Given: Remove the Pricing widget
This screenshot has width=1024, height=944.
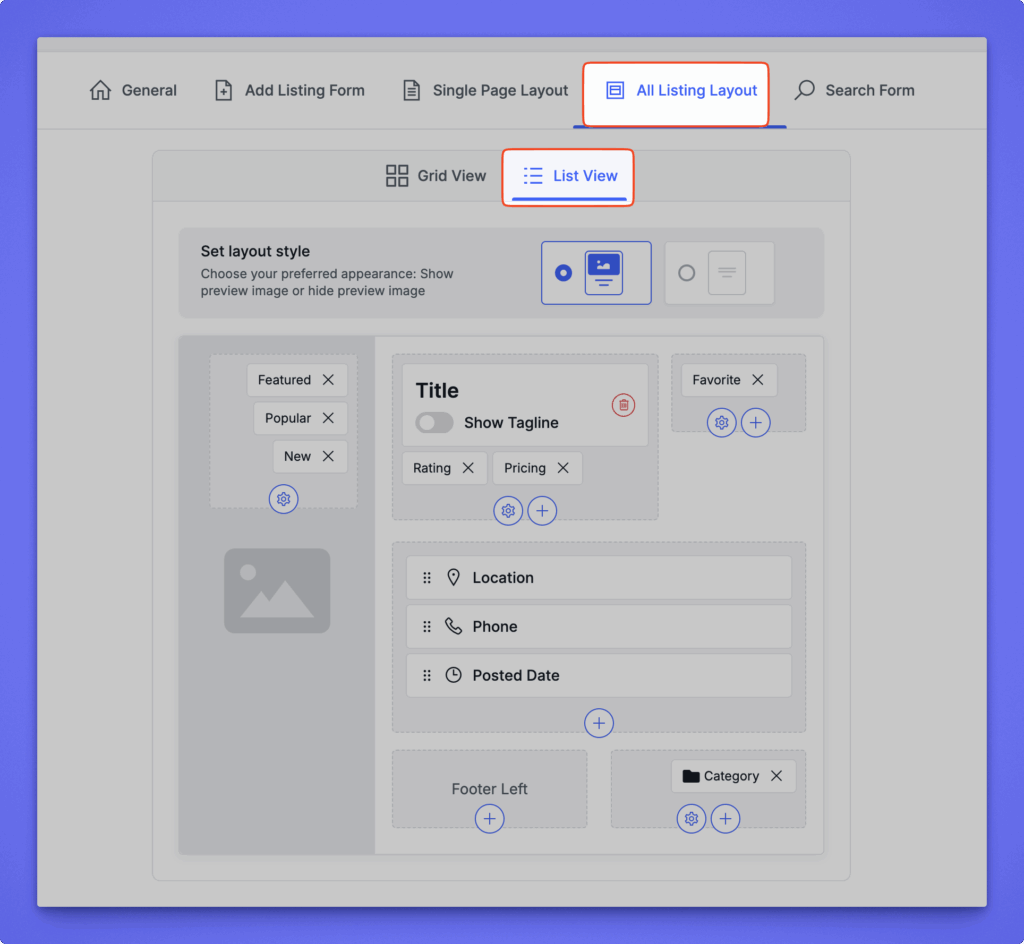Looking at the screenshot, I should point(563,468).
